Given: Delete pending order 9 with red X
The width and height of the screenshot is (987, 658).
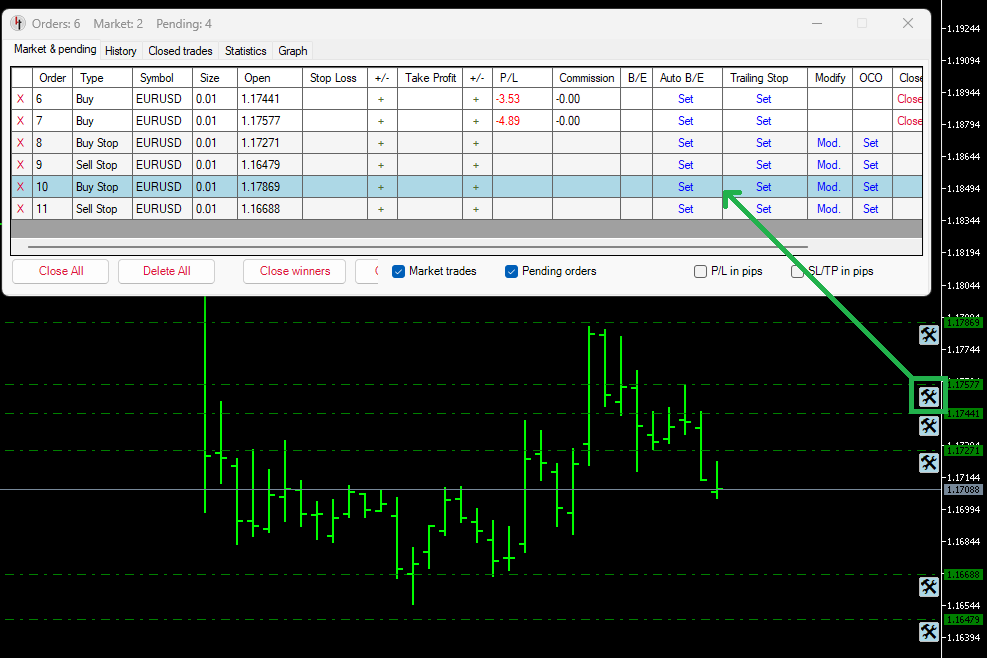Looking at the screenshot, I should [x=21, y=165].
